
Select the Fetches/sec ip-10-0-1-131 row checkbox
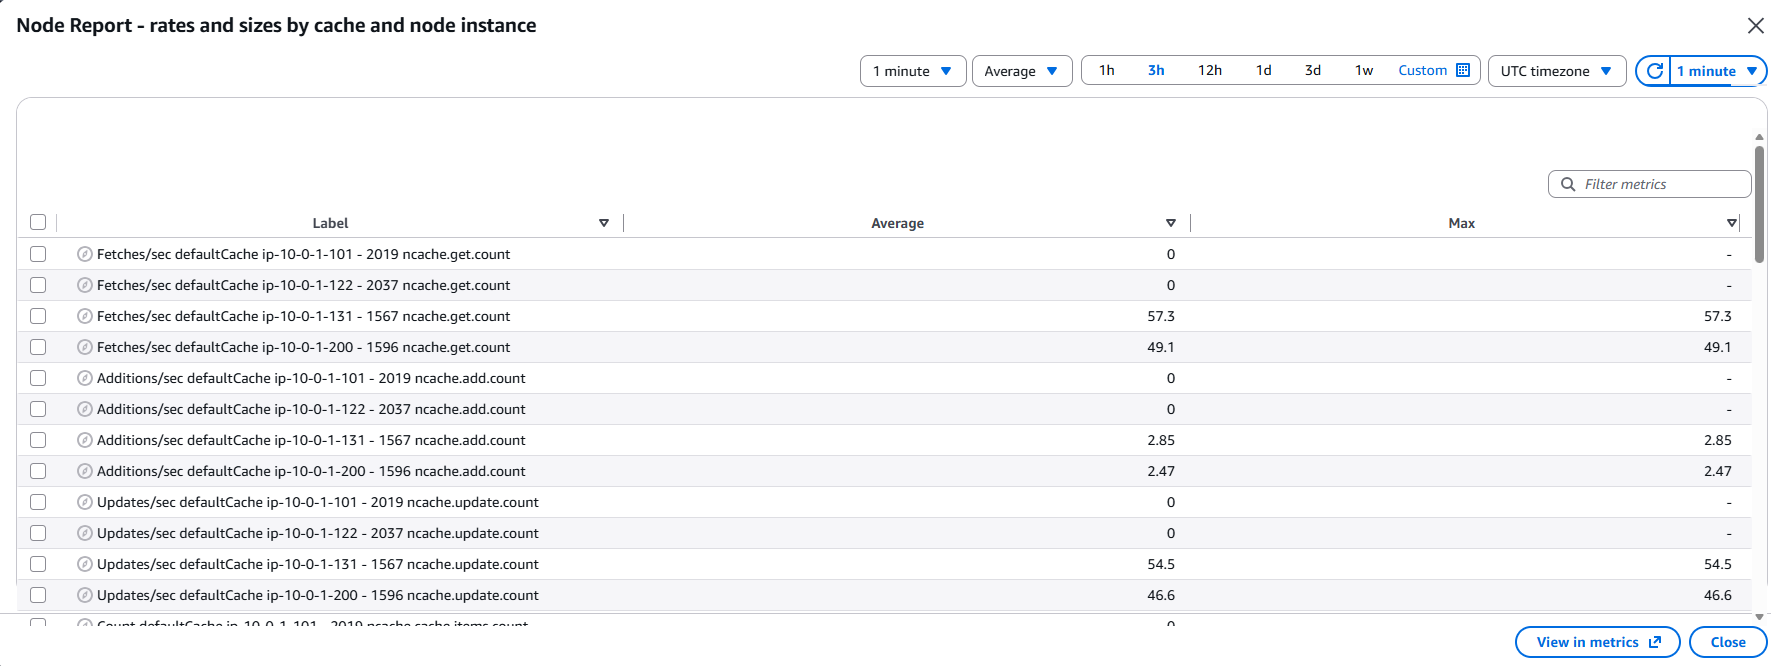[38, 316]
